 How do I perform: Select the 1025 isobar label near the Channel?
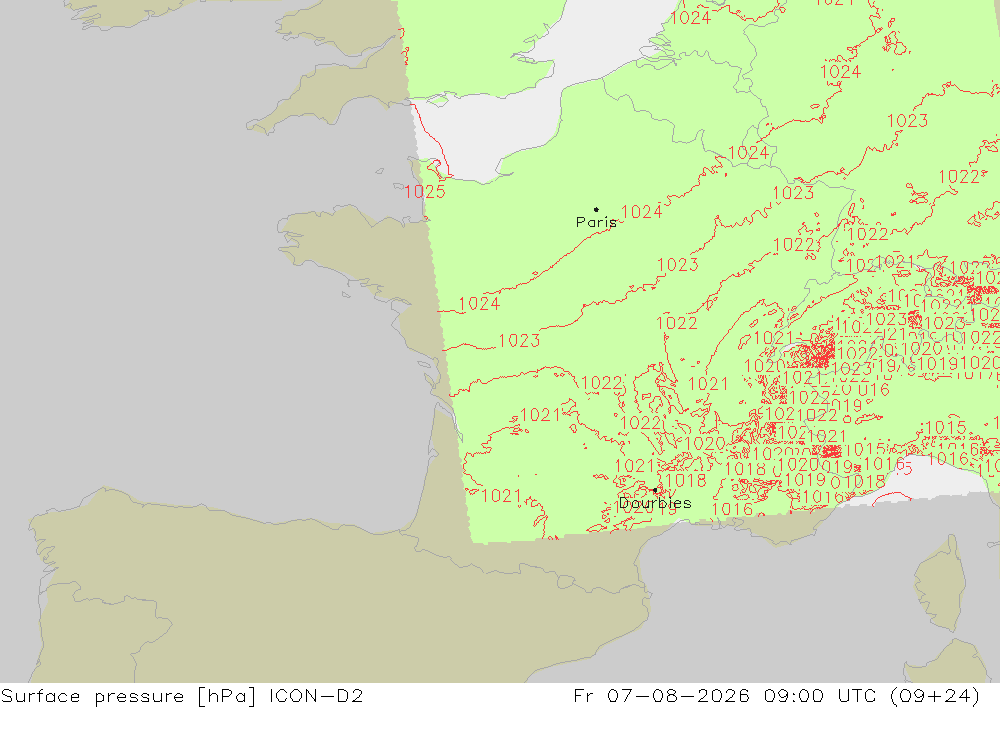(425, 191)
